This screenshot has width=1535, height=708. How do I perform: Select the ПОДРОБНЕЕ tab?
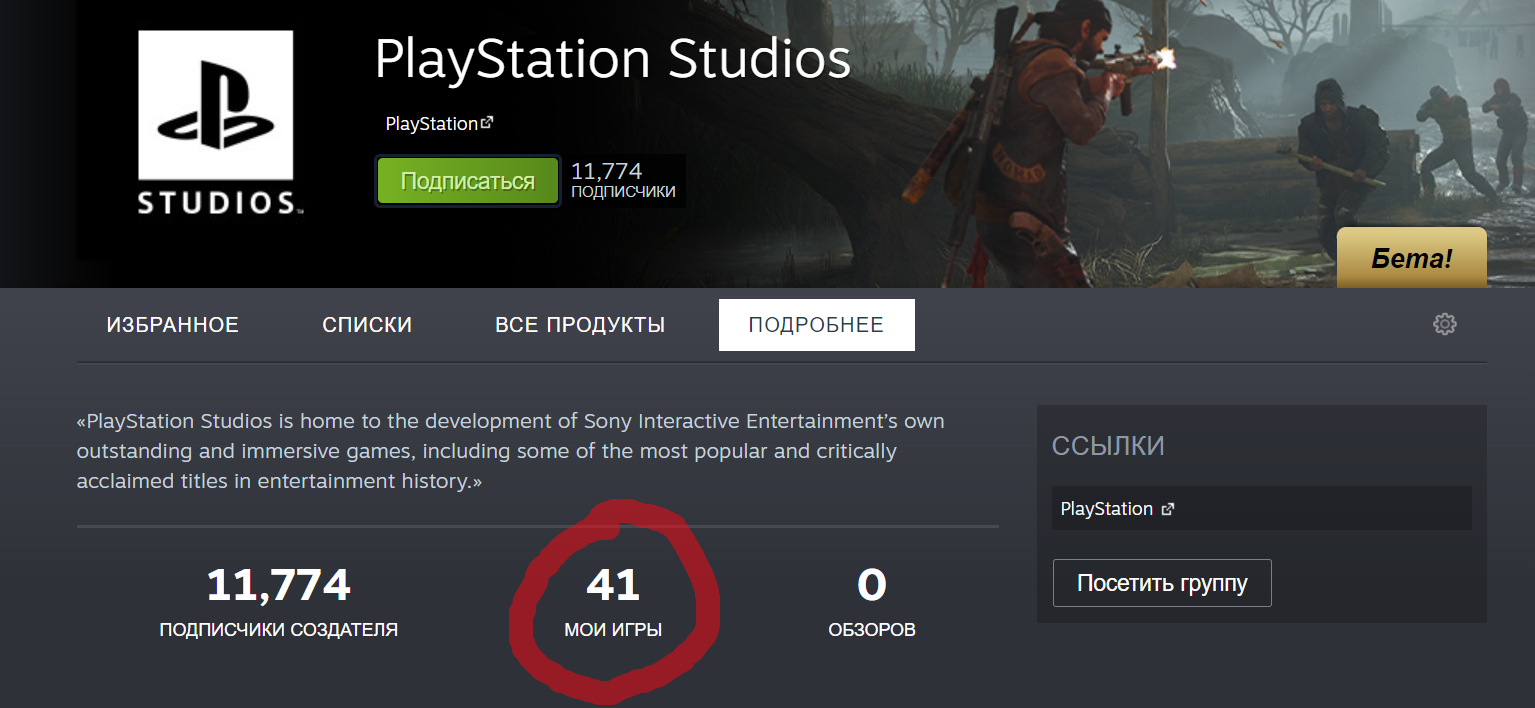click(816, 325)
